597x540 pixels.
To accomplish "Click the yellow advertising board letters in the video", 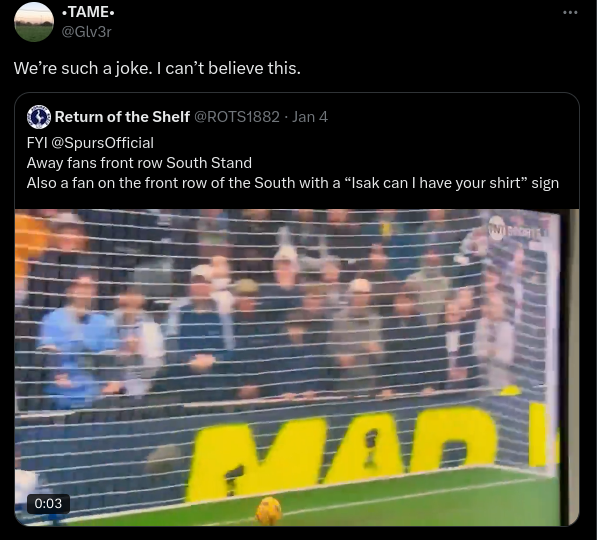I will pos(371,453).
